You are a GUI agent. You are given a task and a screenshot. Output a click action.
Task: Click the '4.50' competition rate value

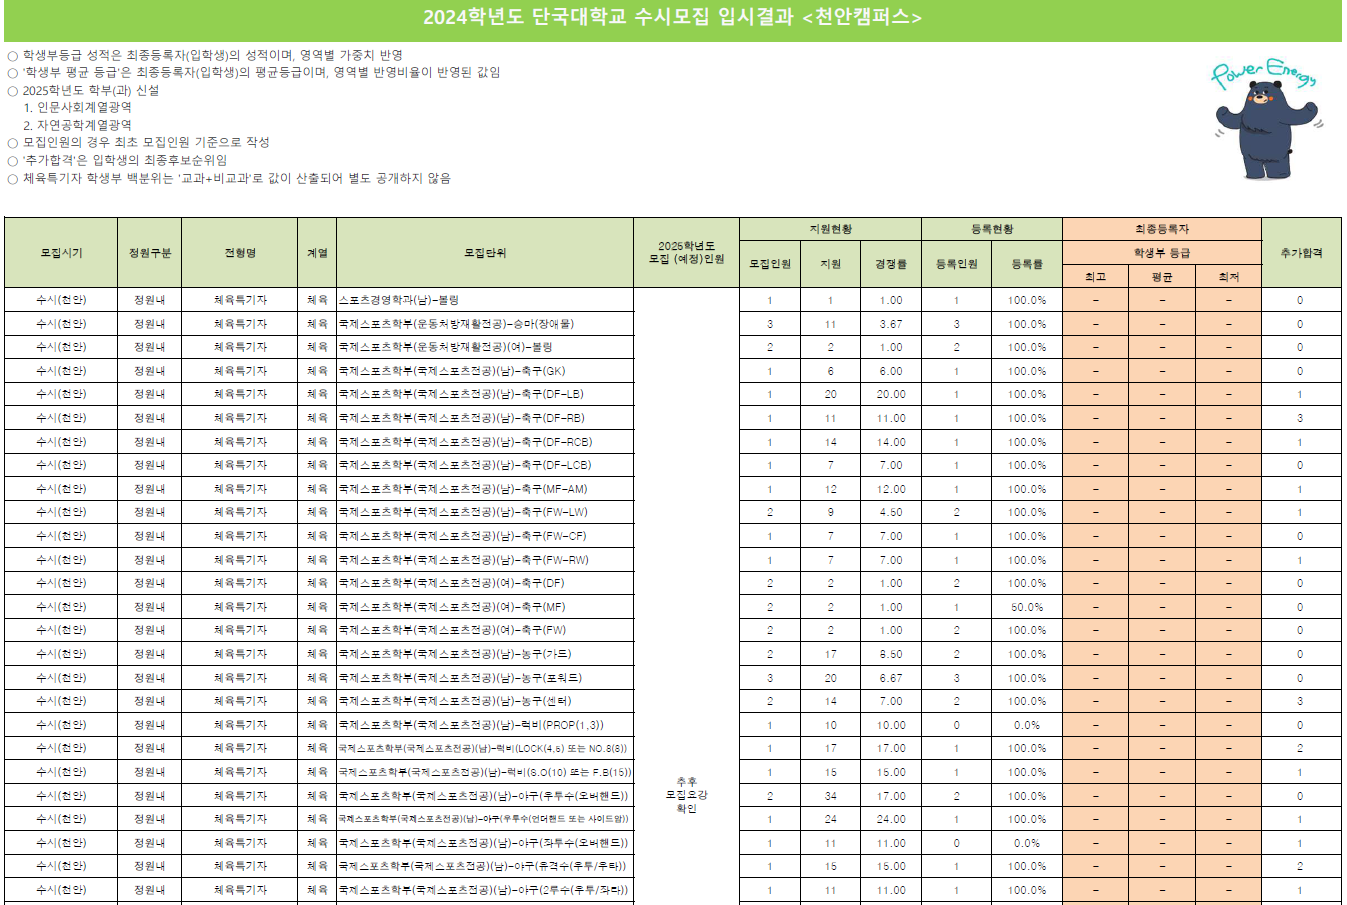(891, 512)
